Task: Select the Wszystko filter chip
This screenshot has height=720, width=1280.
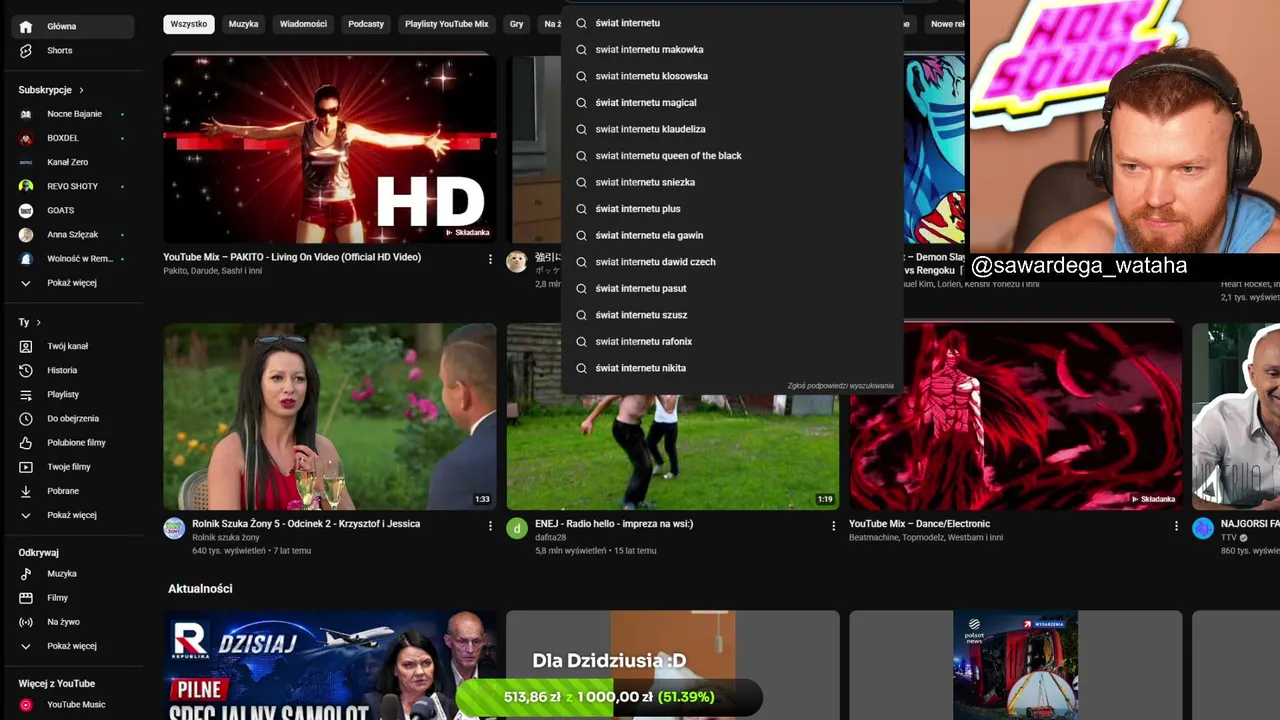Action: 189,24
